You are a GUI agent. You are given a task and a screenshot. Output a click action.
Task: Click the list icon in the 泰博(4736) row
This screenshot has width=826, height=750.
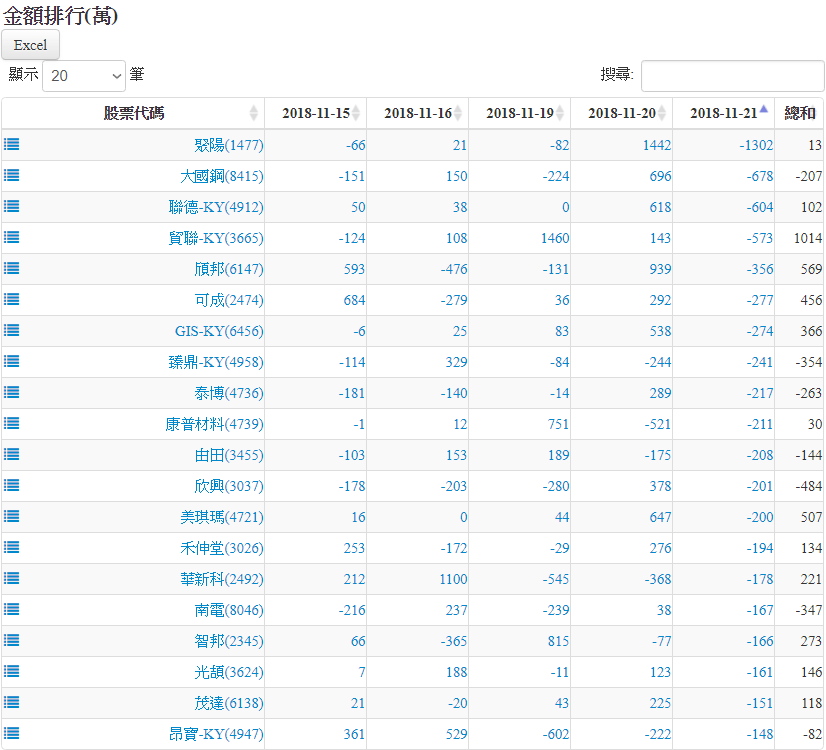[x=11, y=392]
